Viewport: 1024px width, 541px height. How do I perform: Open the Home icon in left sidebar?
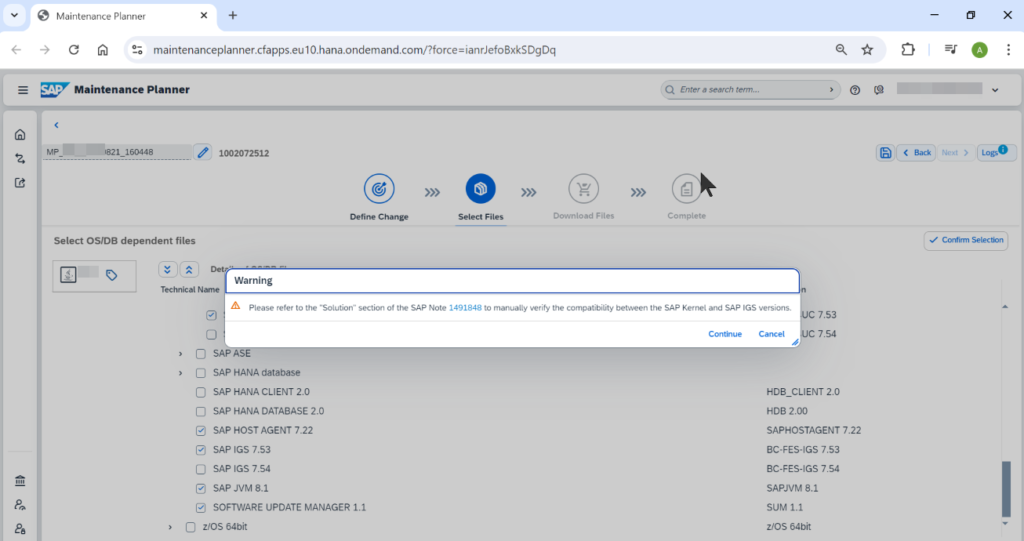20,135
